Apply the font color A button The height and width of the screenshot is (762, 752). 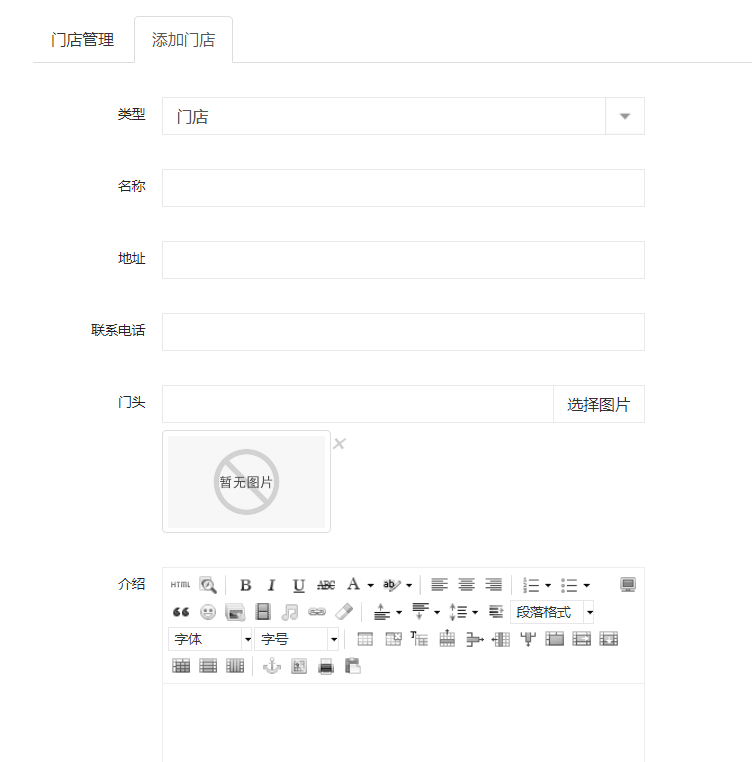353,584
